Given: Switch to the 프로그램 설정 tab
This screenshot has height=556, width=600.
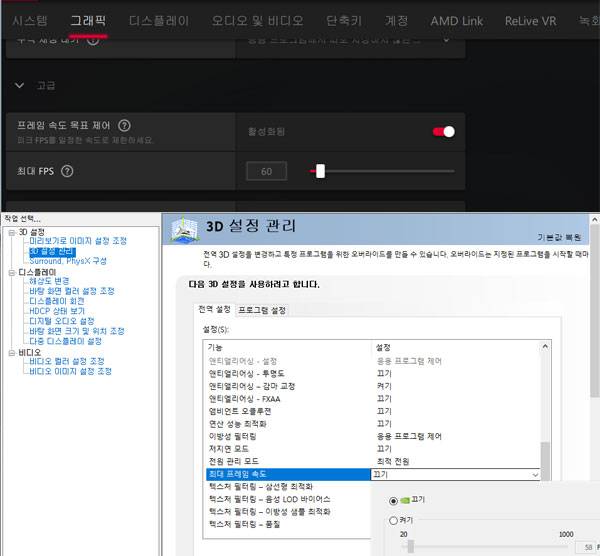Looking at the screenshot, I should pos(262,310).
